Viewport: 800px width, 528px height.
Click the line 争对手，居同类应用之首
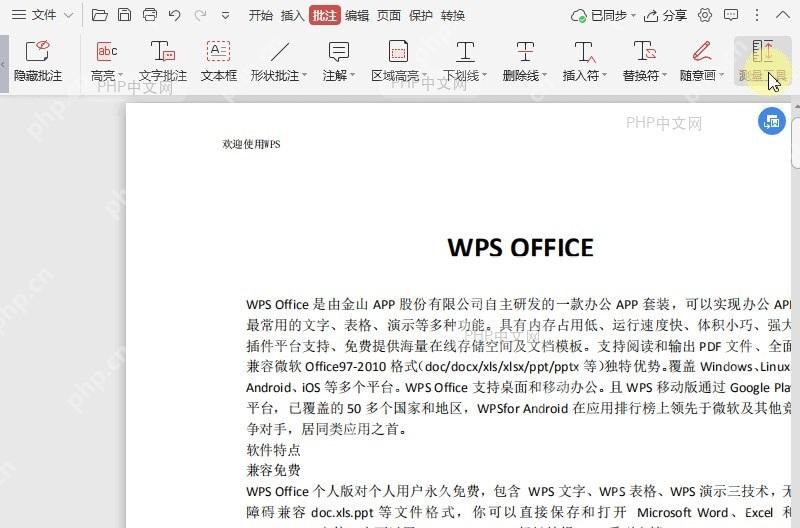point(327,429)
